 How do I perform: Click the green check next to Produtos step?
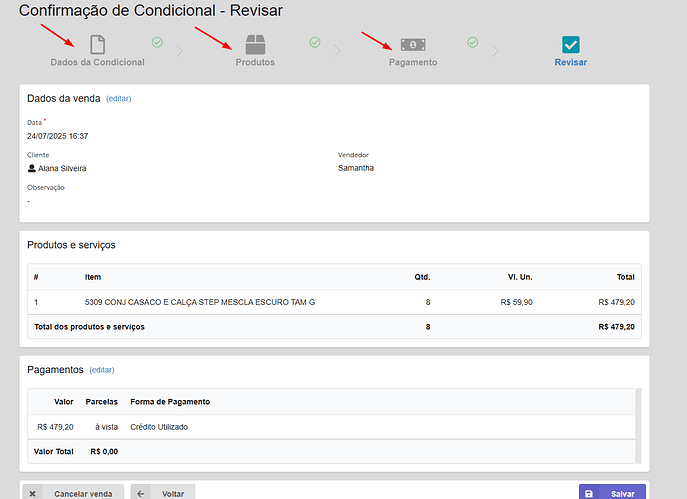315,42
